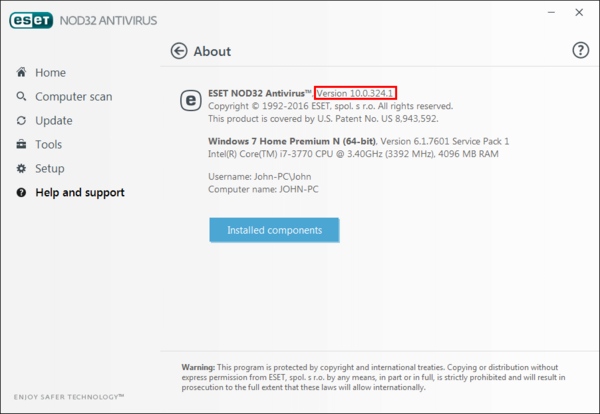Click the ESET 'e' product icon
600x414 pixels.
pyautogui.click(x=191, y=100)
